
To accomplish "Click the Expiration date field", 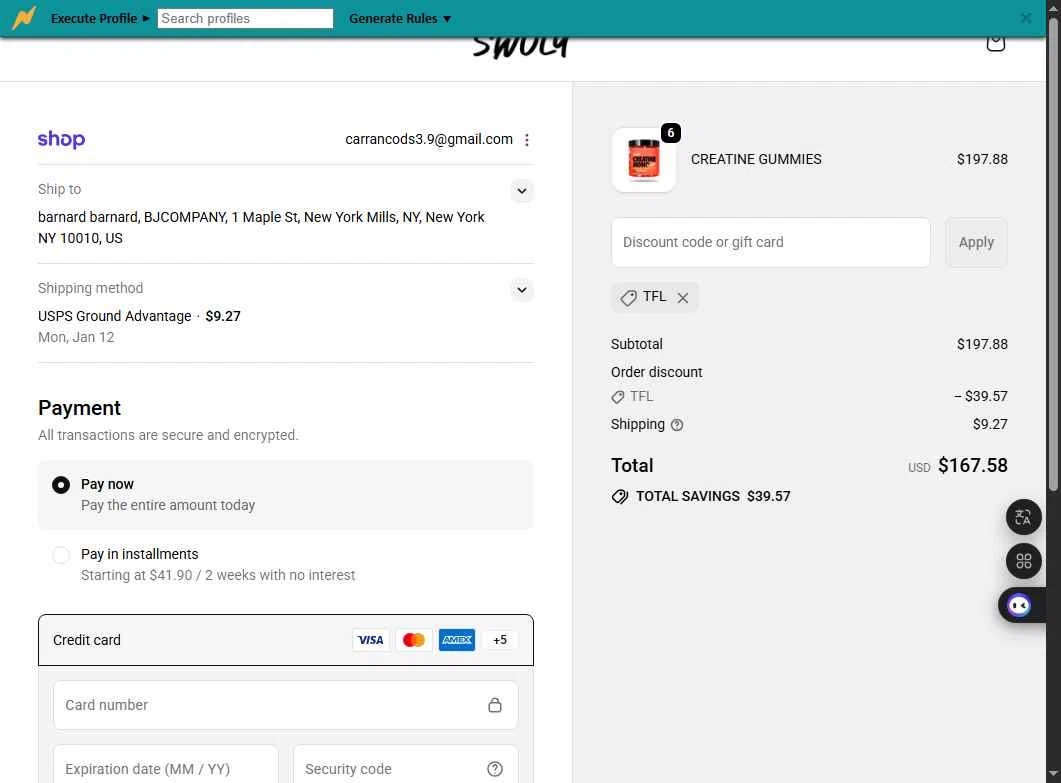I will pos(166,765).
